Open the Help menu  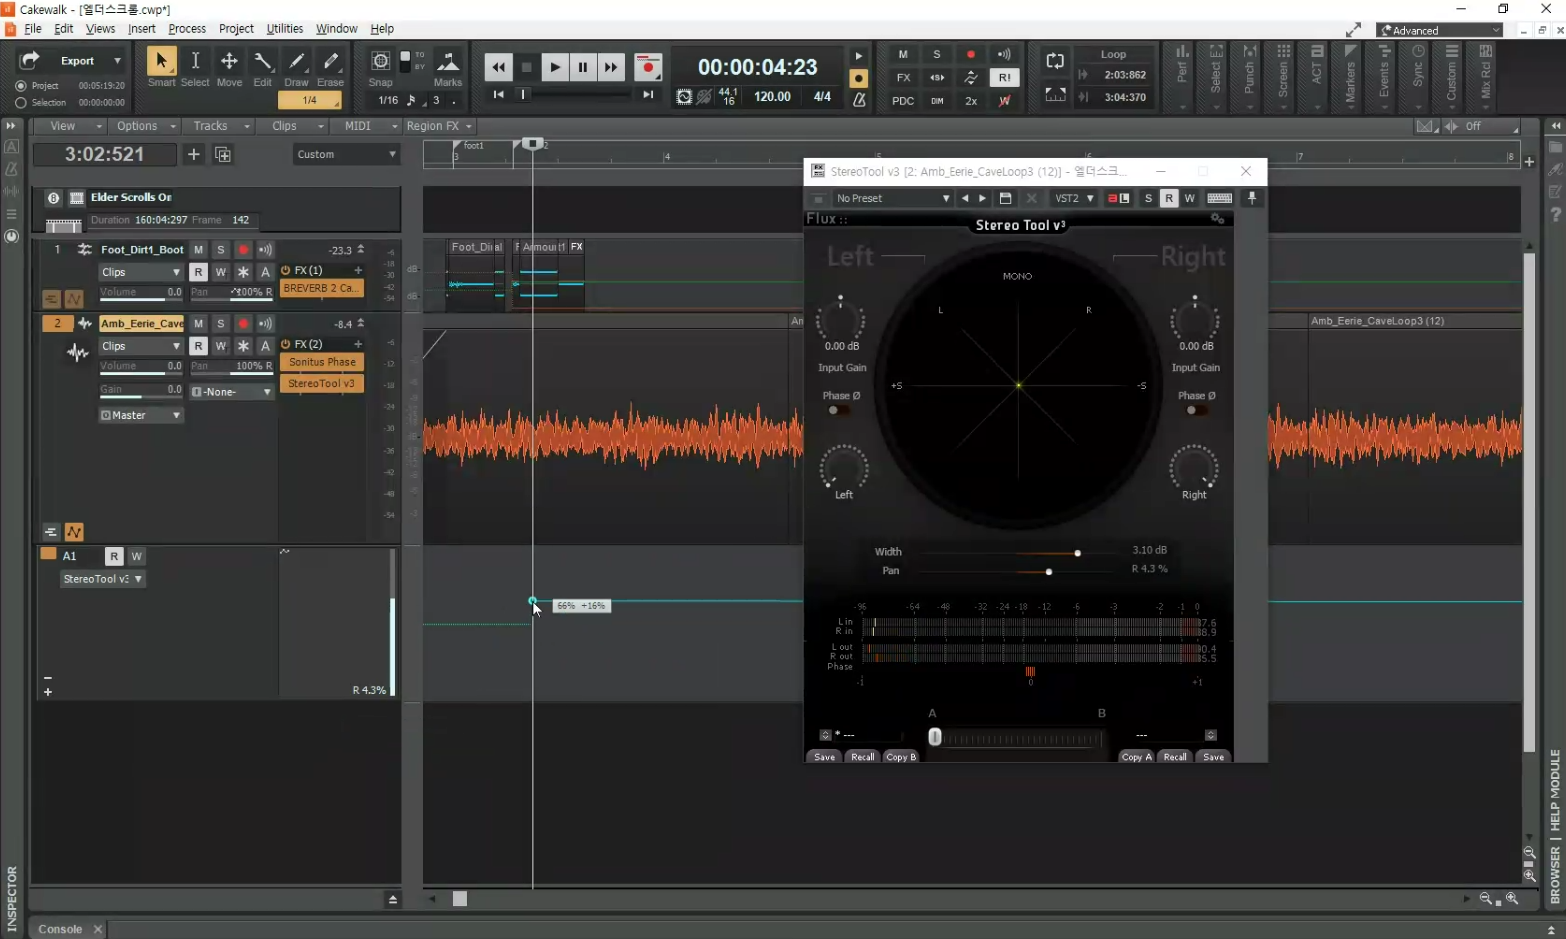382,29
